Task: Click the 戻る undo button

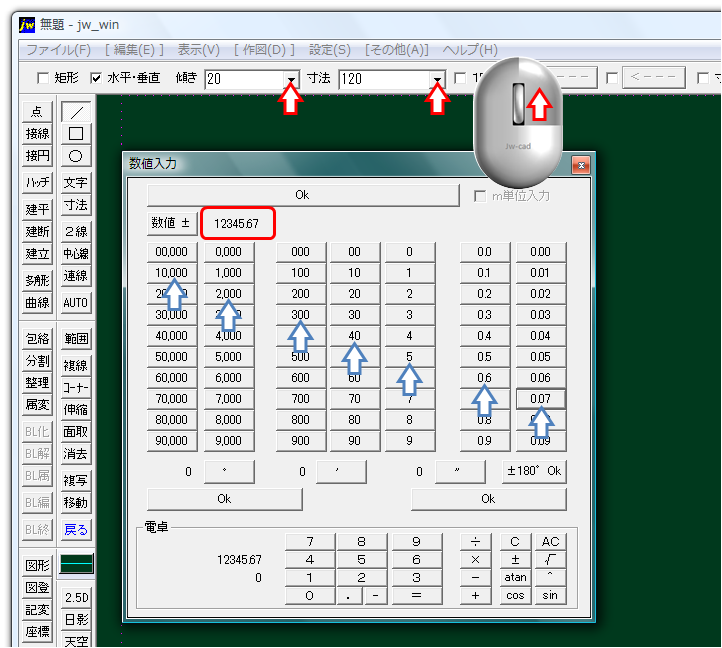Action: click(76, 529)
